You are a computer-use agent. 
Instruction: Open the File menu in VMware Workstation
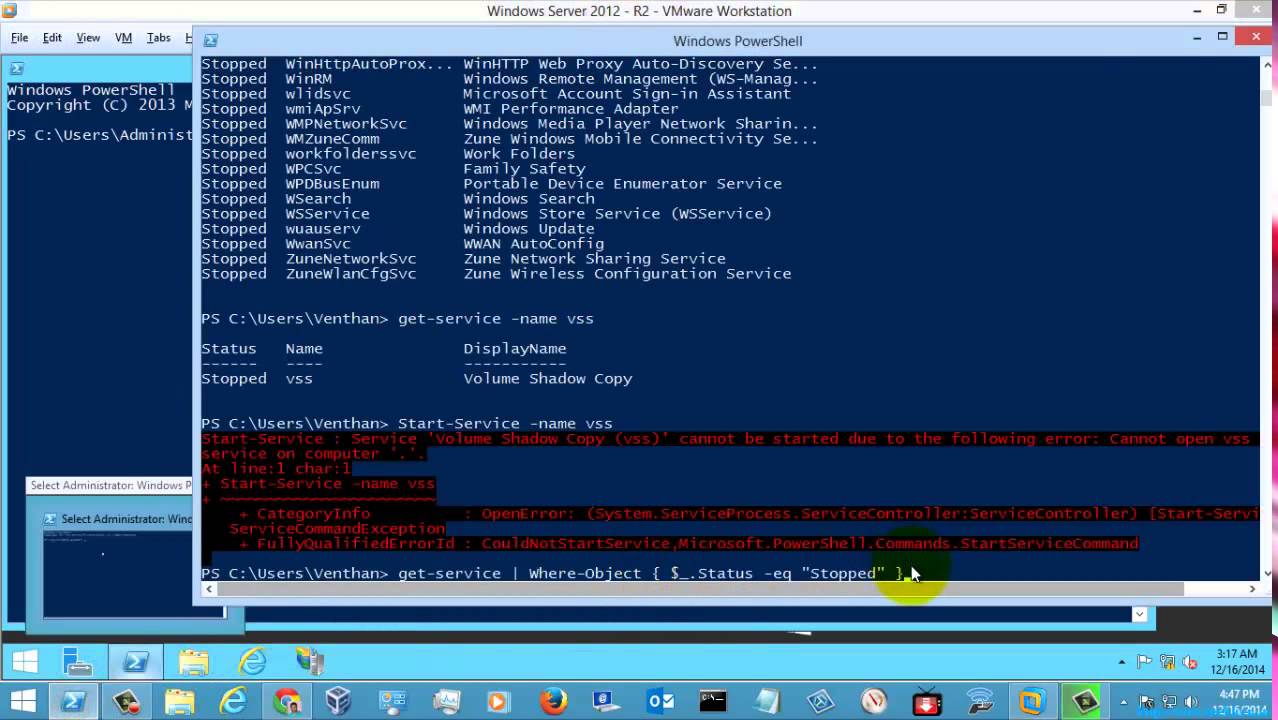click(19, 38)
